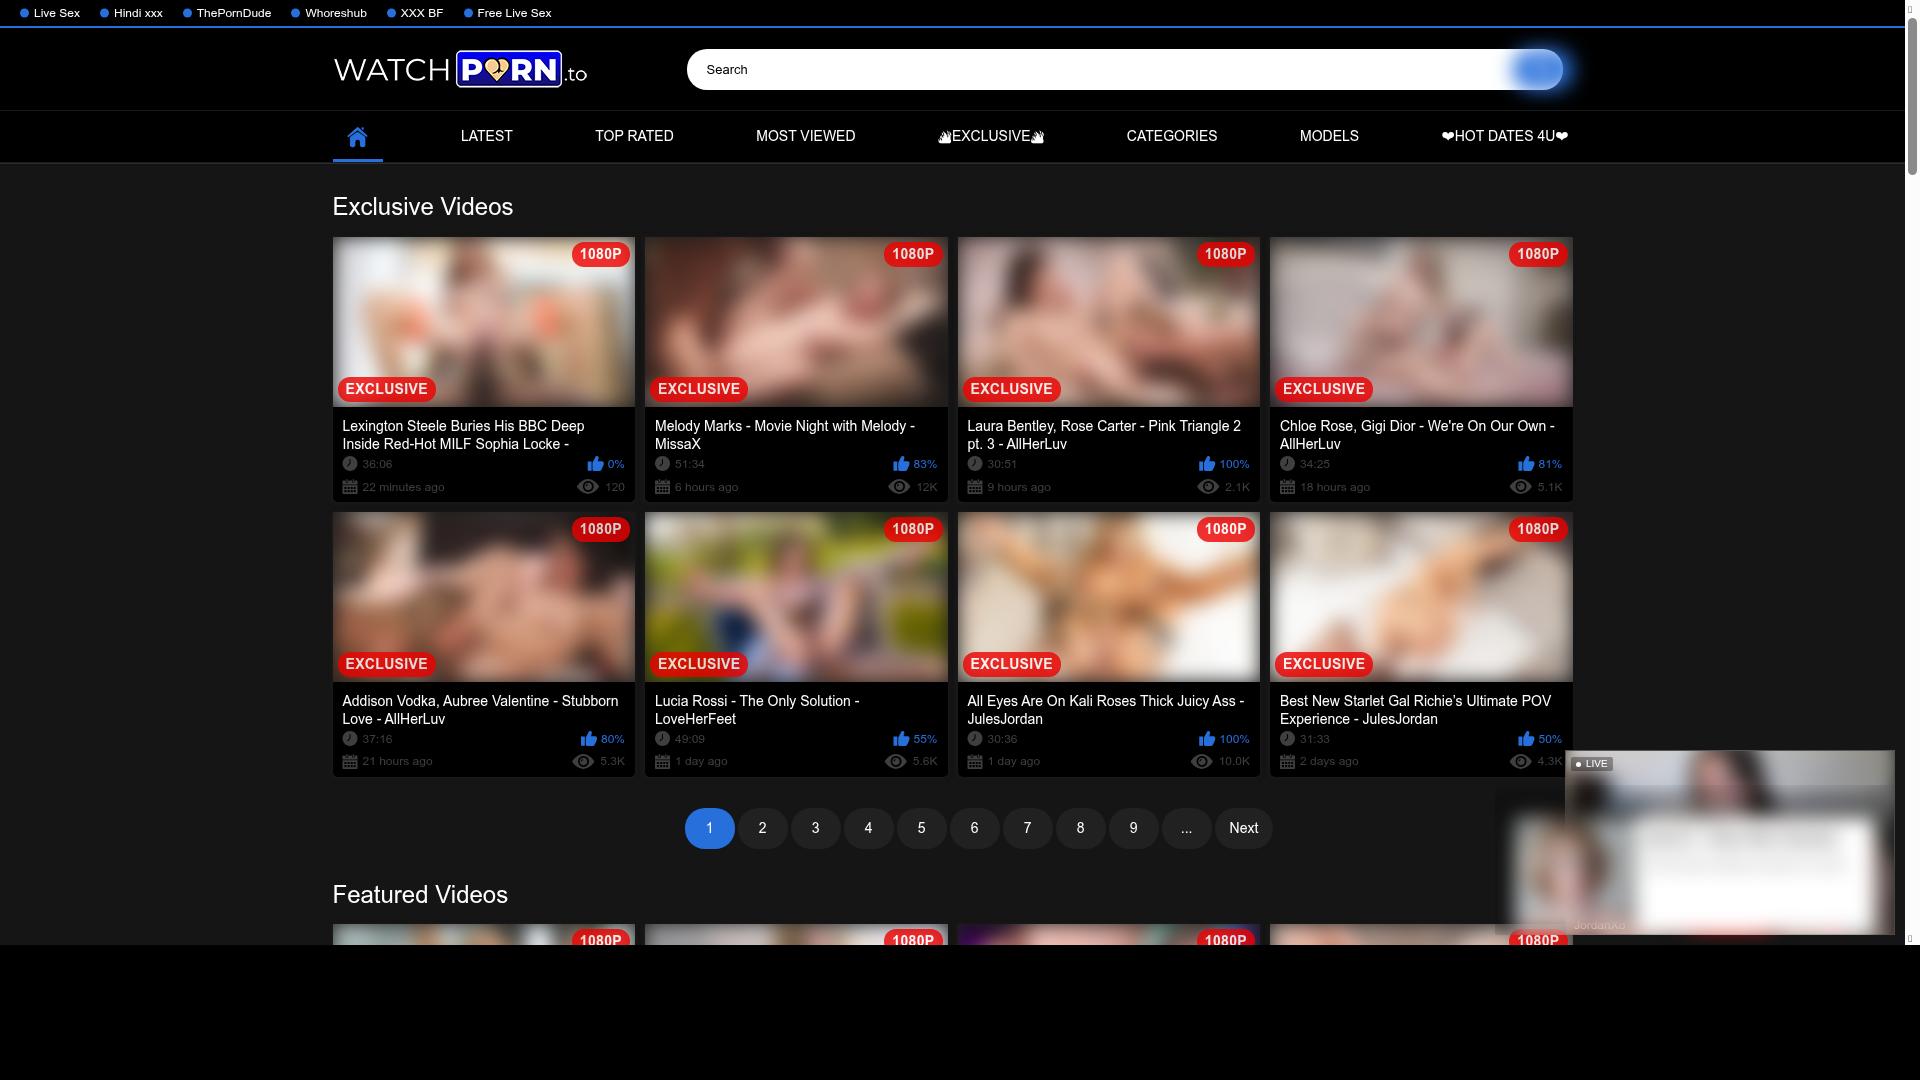
Task: Go to page 2 of Exclusive Videos
Action: pyautogui.click(x=762, y=828)
